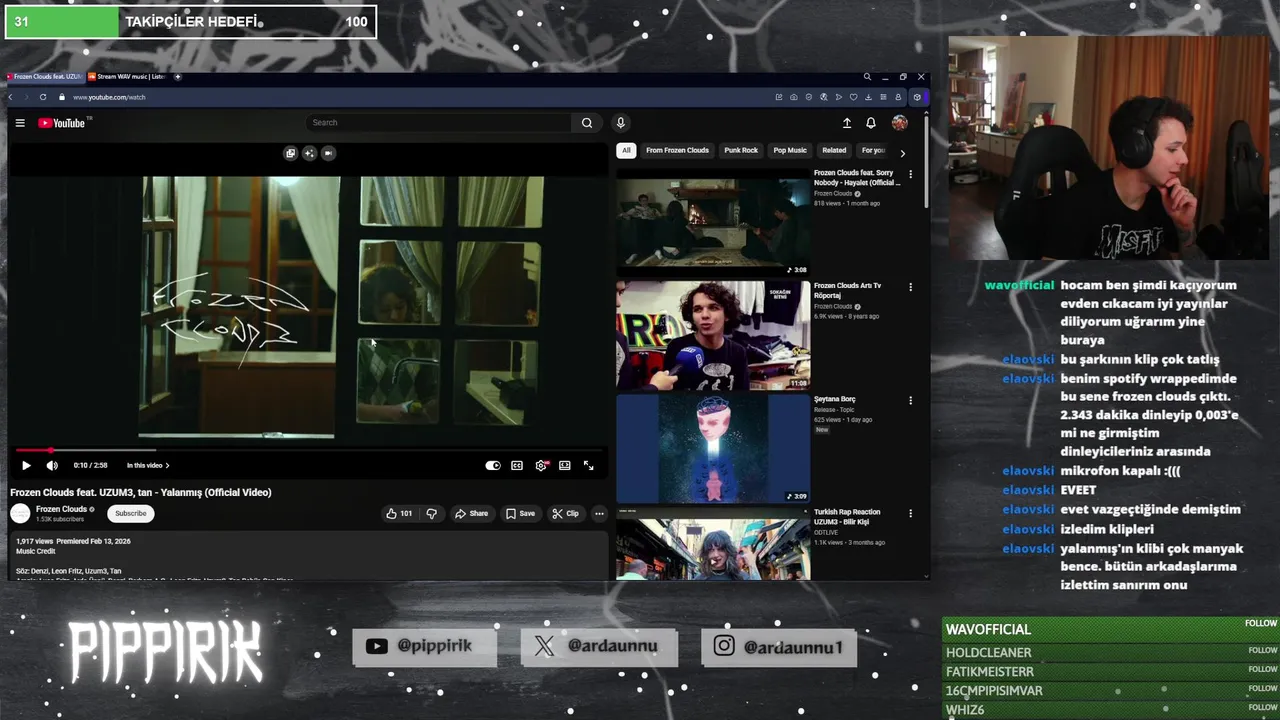The height and width of the screenshot is (720, 1280).
Task: Start voice search with the microphone icon
Action: pos(620,123)
